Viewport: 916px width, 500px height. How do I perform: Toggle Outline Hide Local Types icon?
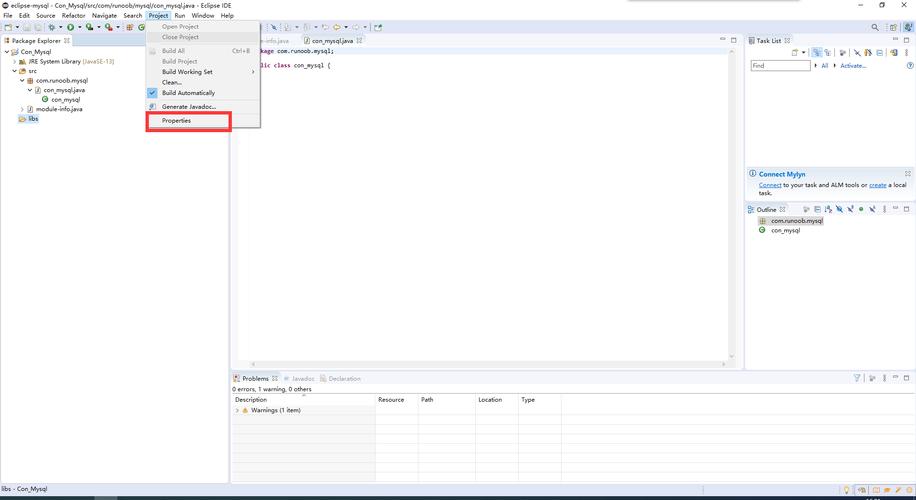[872, 209]
